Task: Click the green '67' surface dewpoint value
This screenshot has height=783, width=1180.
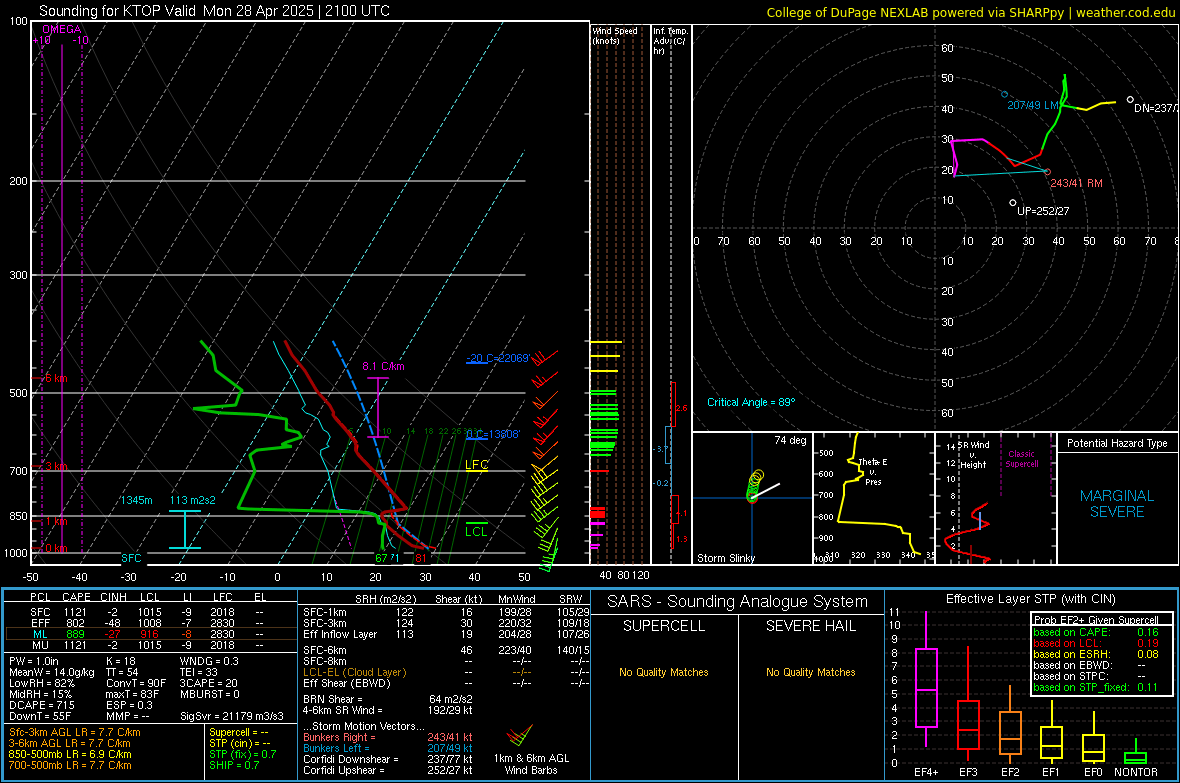Action: 381,558
